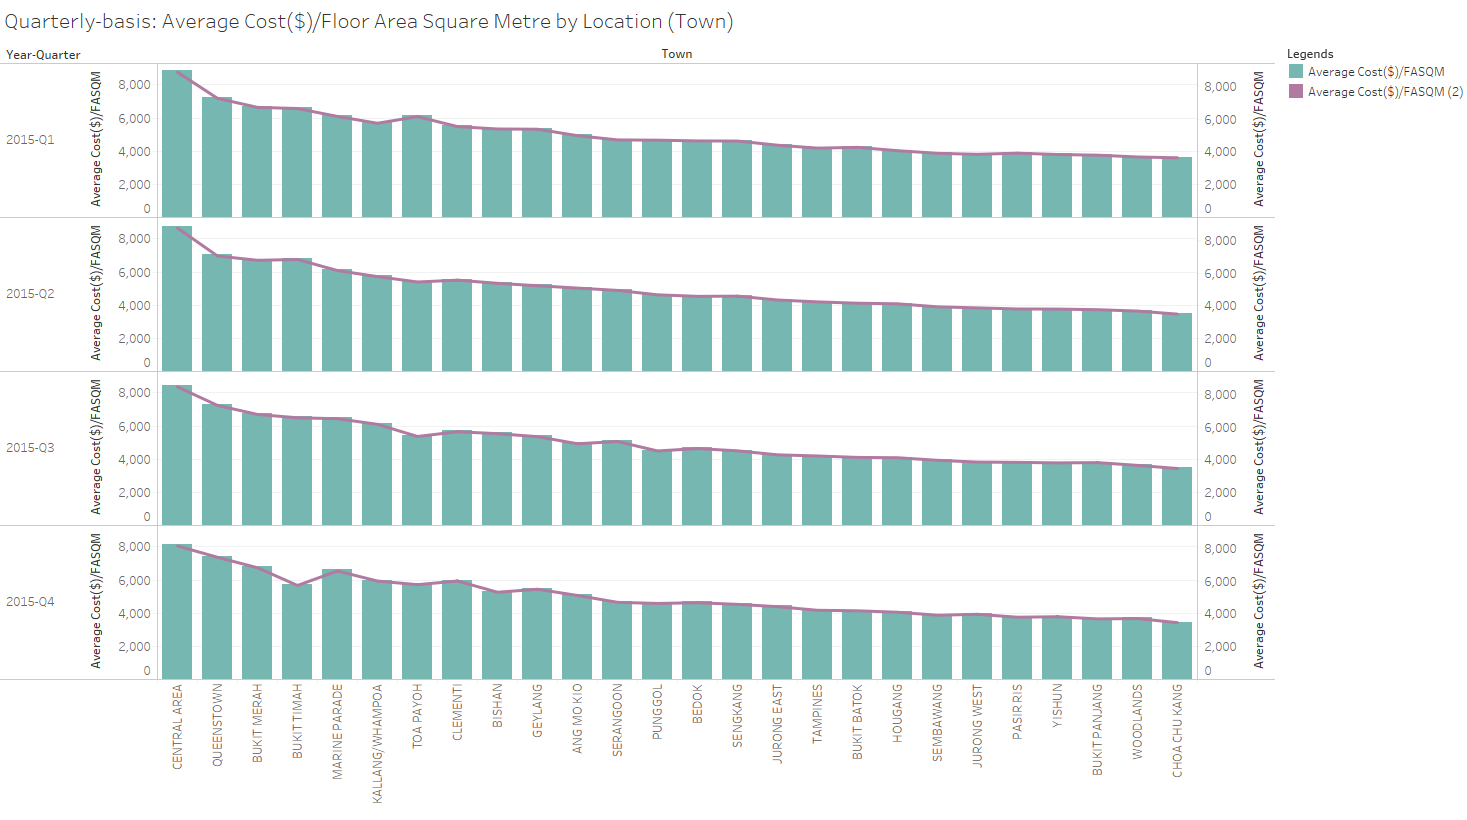Click the left 8,000 tick in 2015-Q1 row

134,85
